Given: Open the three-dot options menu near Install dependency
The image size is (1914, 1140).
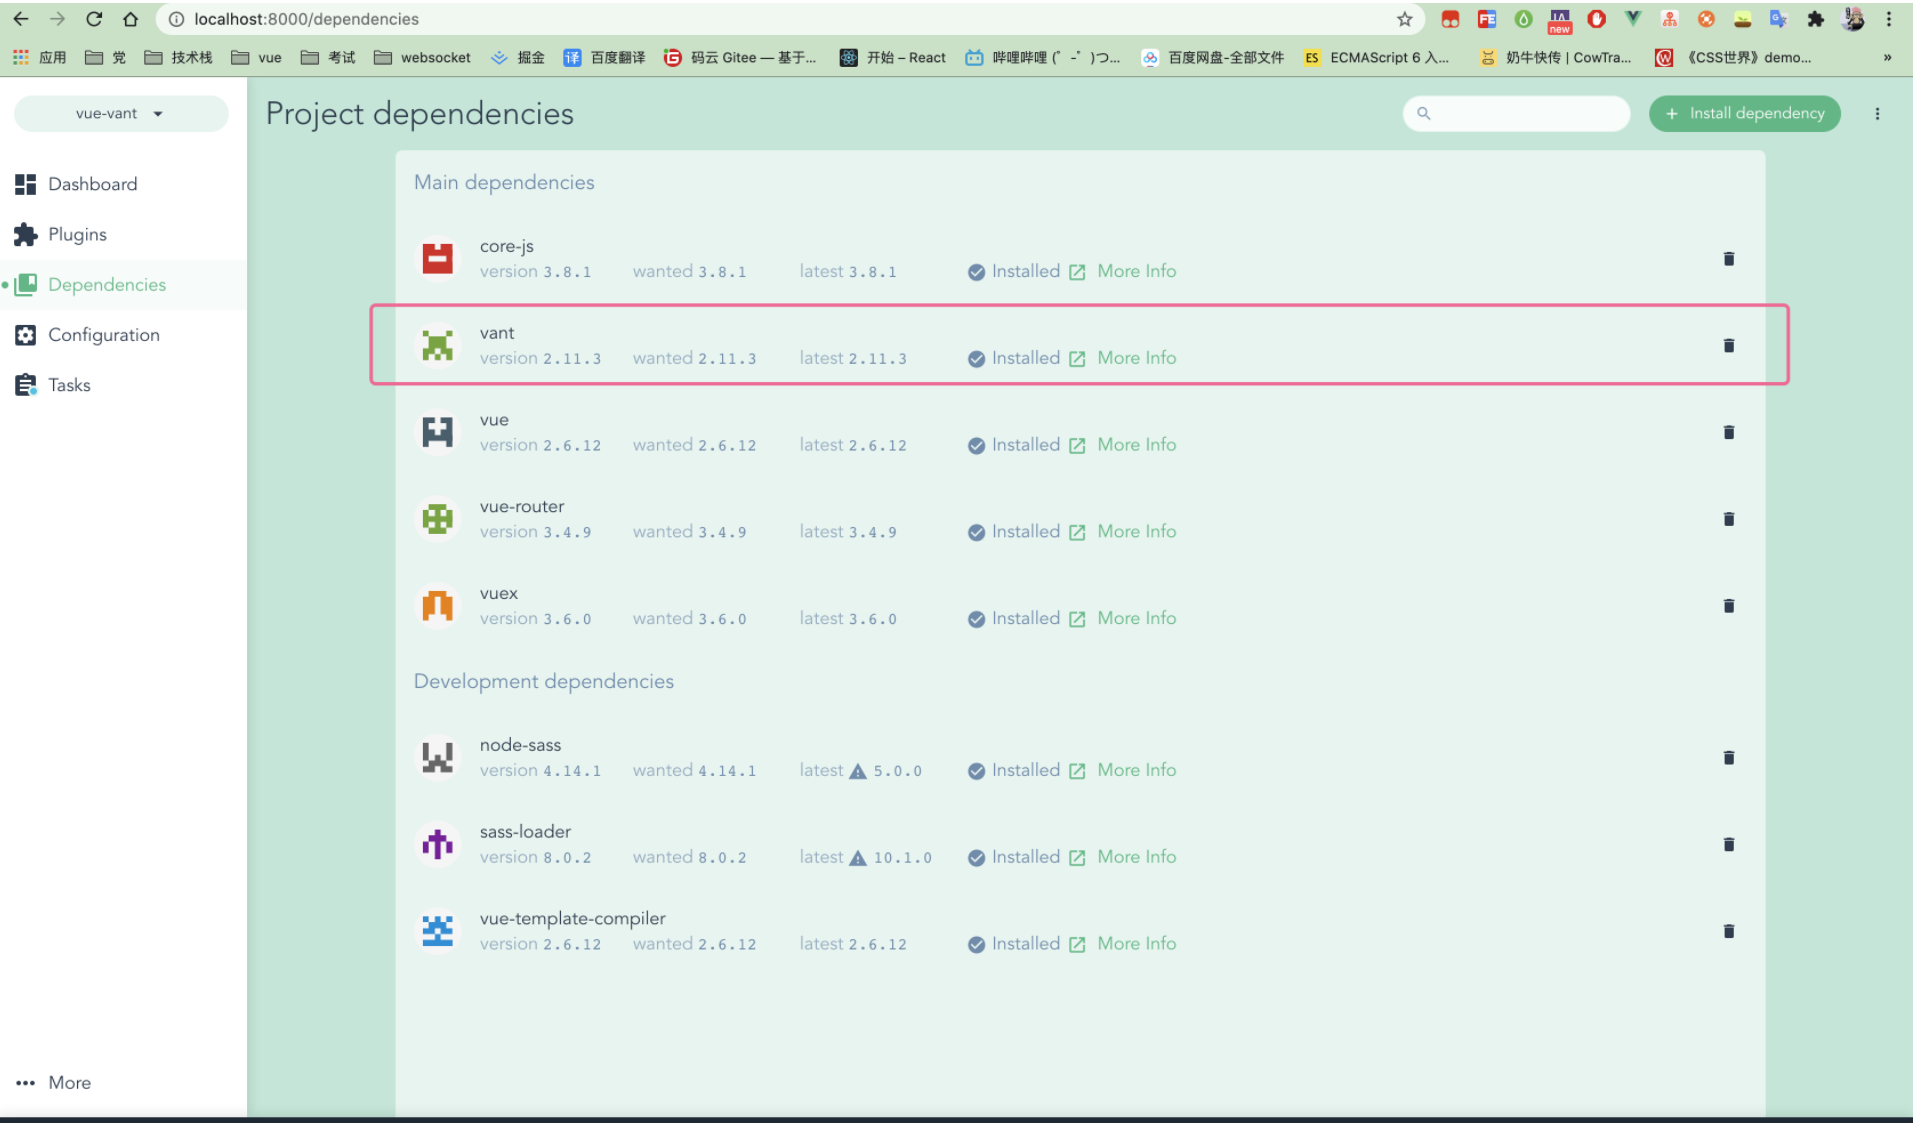Looking at the screenshot, I should click(1877, 114).
